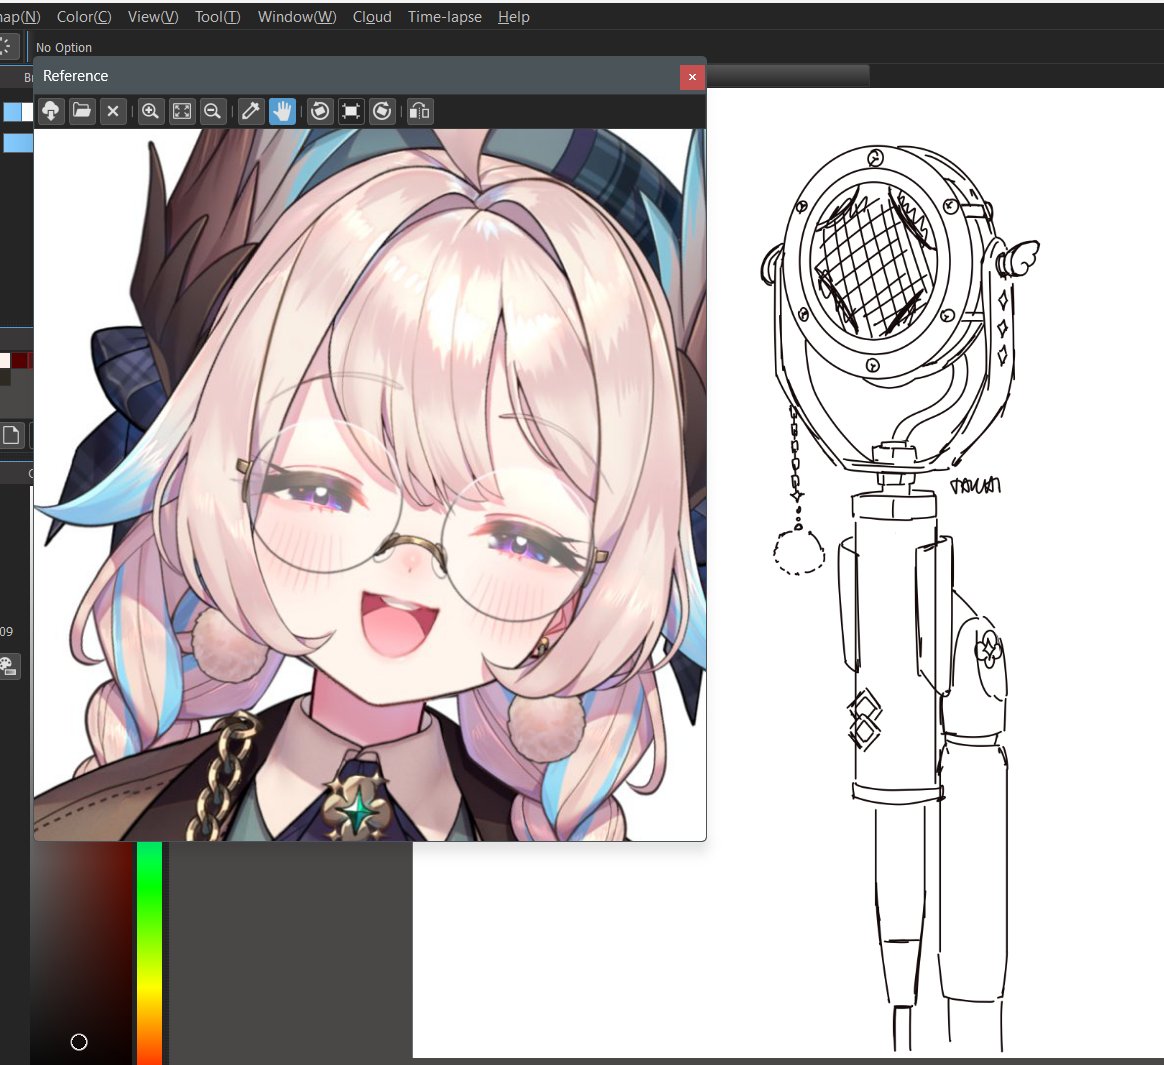
Task: Open reference image from cloud
Action: (x=50, y=111)
